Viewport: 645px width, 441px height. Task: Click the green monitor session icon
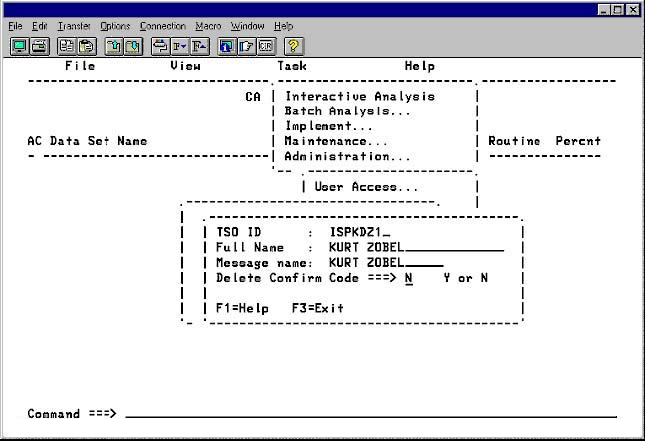tap(19, 46)
